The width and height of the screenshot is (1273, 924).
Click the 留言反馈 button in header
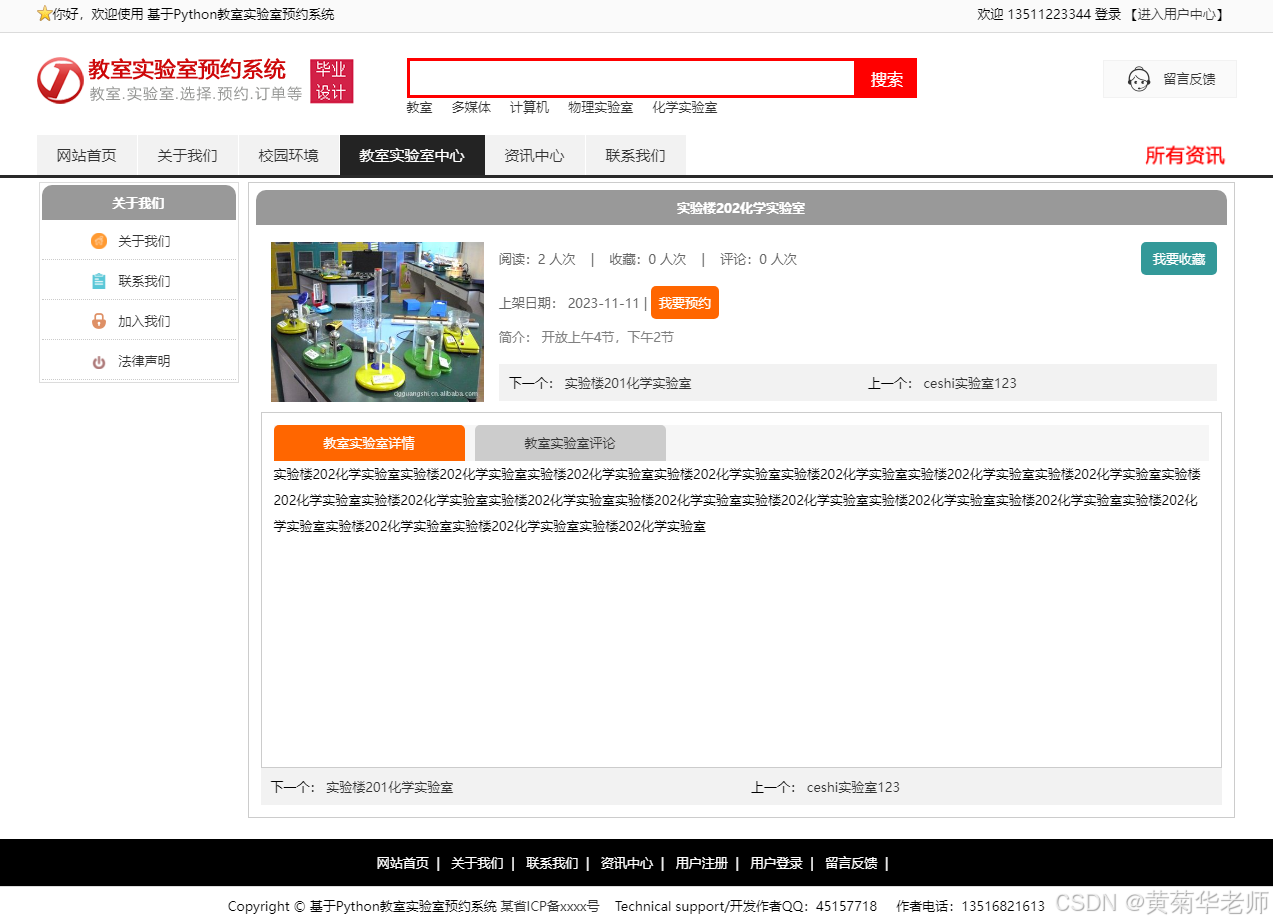(1170, 79)
